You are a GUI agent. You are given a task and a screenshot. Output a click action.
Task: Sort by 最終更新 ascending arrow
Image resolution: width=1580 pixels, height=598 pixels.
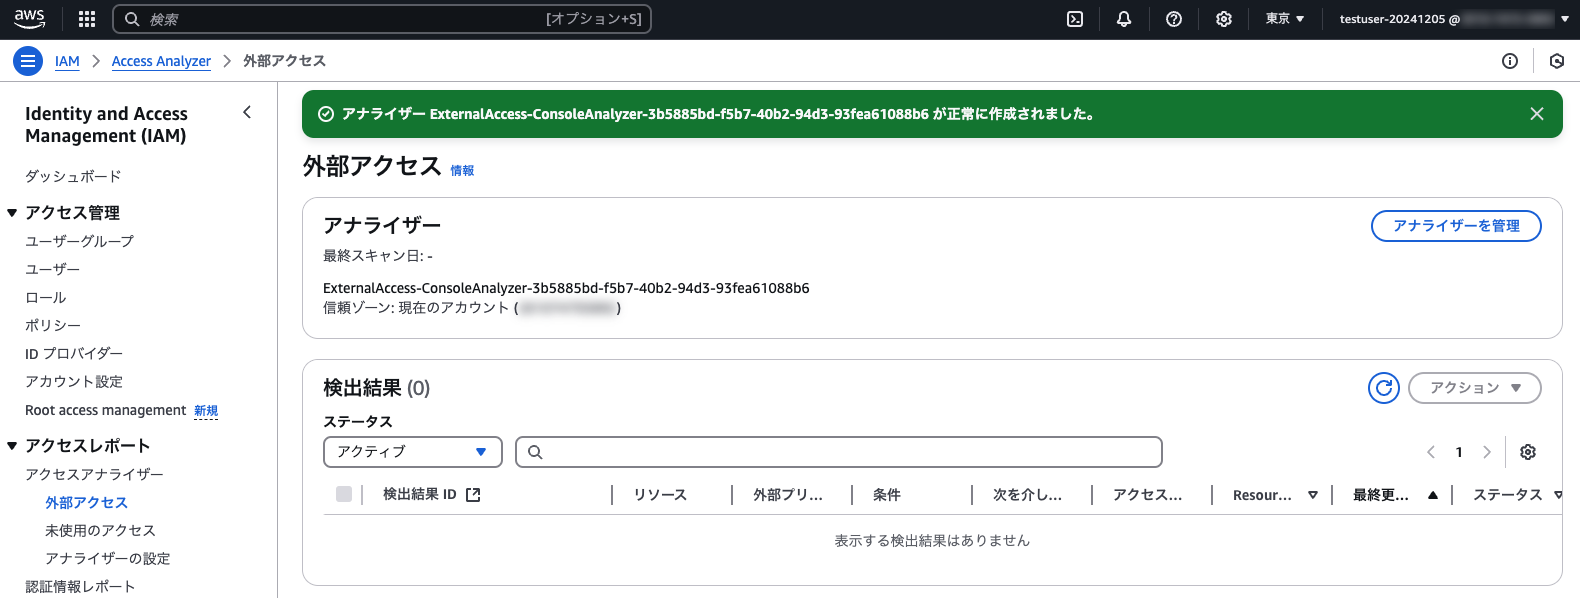click(1433, 495)
